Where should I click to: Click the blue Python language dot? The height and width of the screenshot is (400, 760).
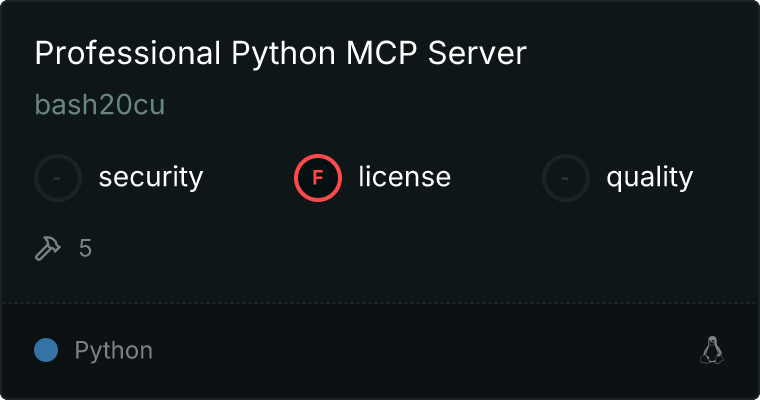click(46, 350)
